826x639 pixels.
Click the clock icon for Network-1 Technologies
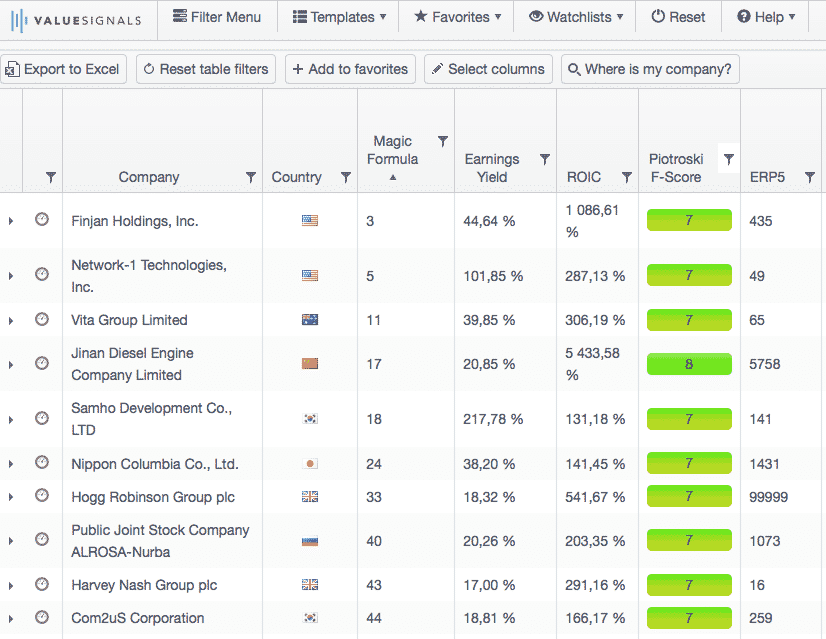pyautogui.click(x=42, y=274)
